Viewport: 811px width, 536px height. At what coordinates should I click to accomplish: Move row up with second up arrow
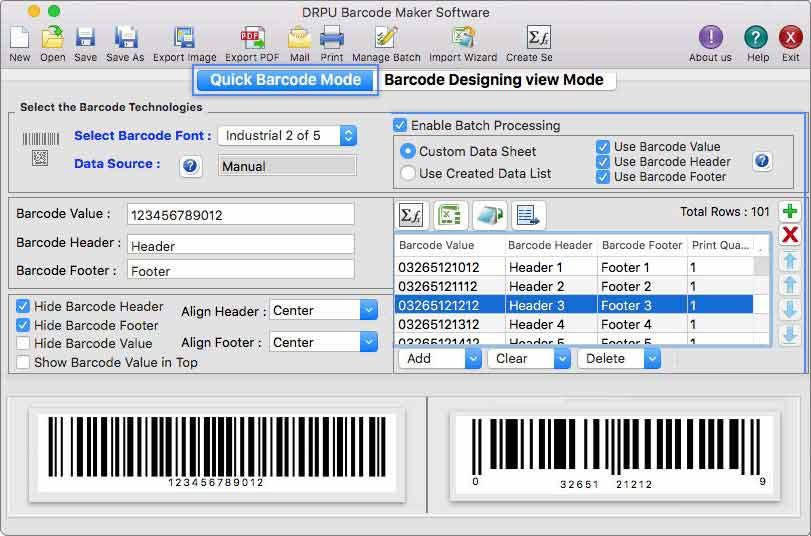pos(790,285)
